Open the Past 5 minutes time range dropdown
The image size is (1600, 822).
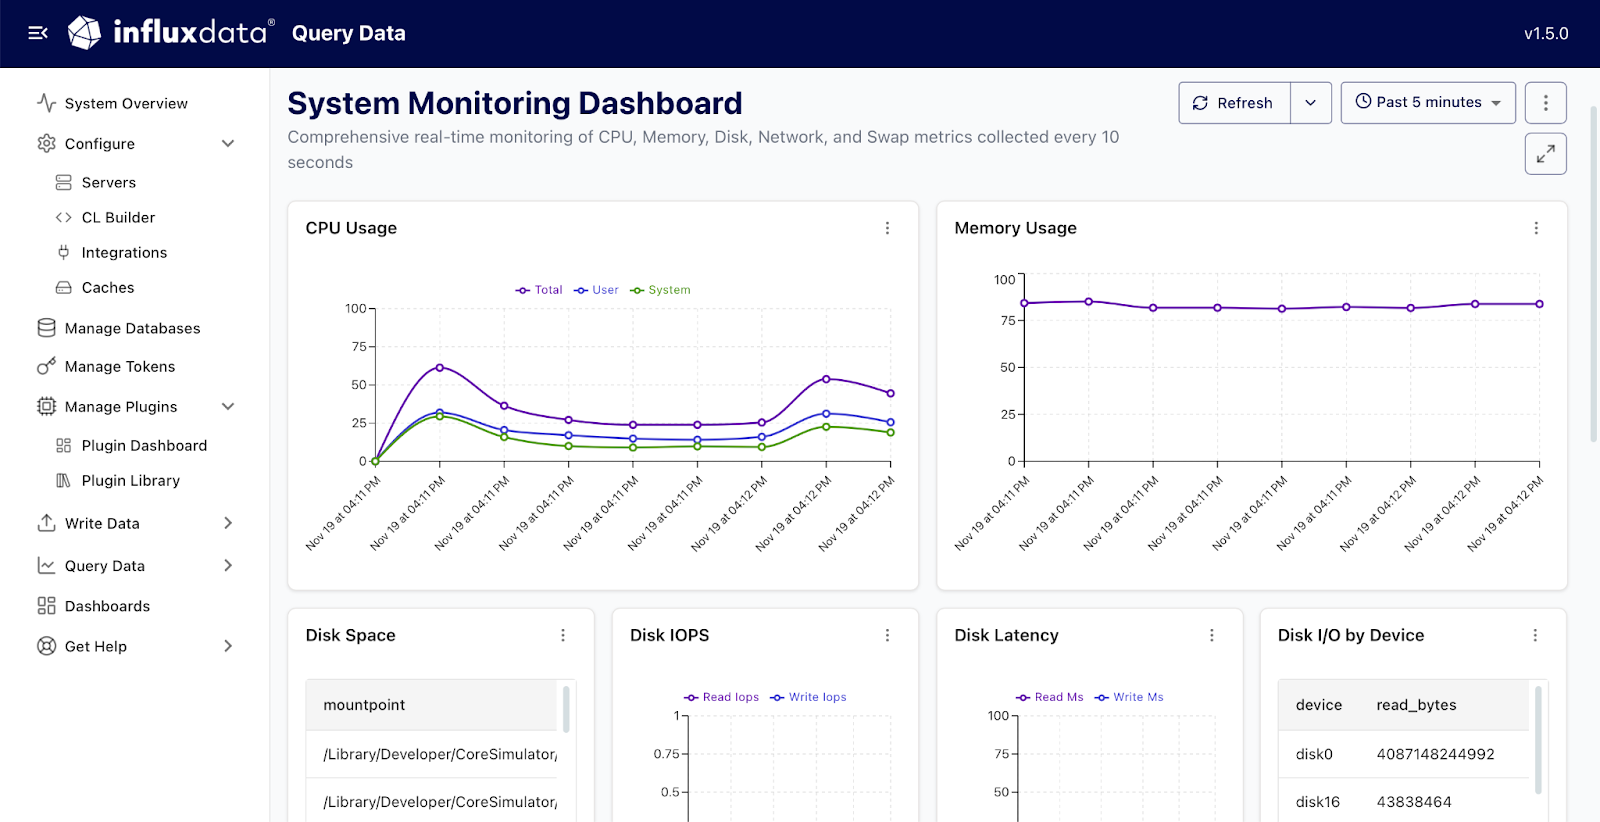point(1428,103)
